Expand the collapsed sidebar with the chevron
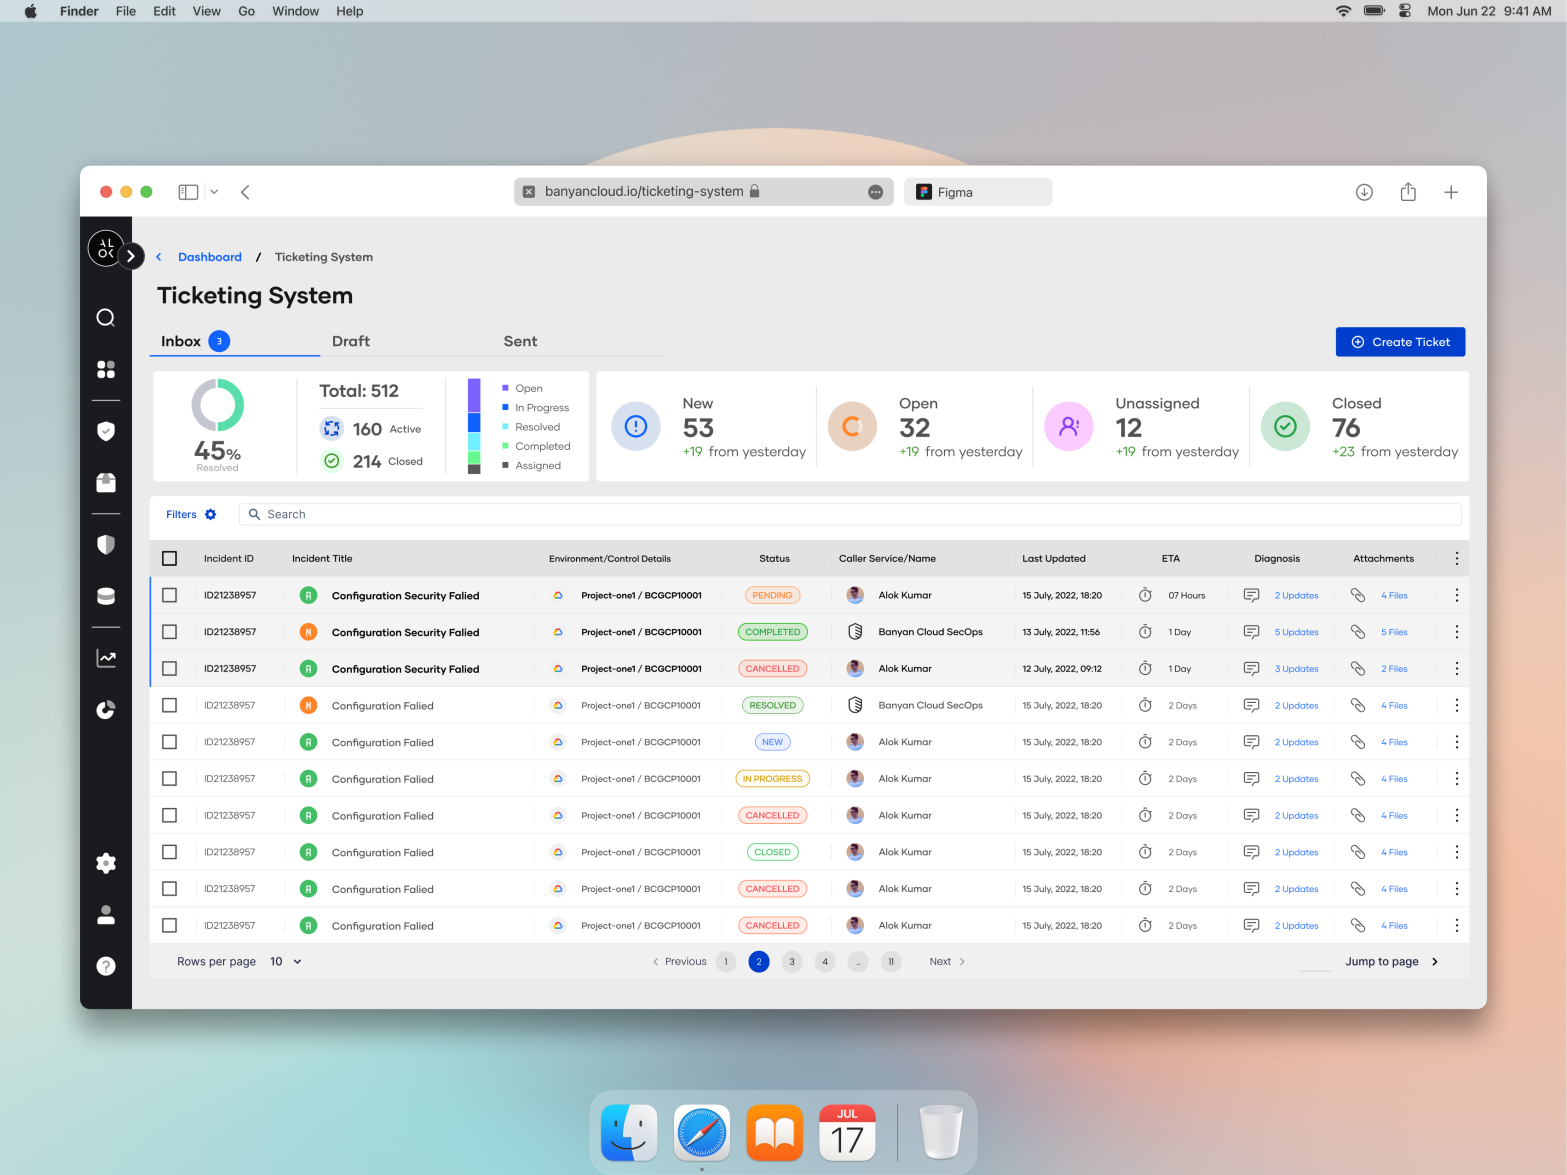The image size is (1567, 1175). click(x=130, y=256)
